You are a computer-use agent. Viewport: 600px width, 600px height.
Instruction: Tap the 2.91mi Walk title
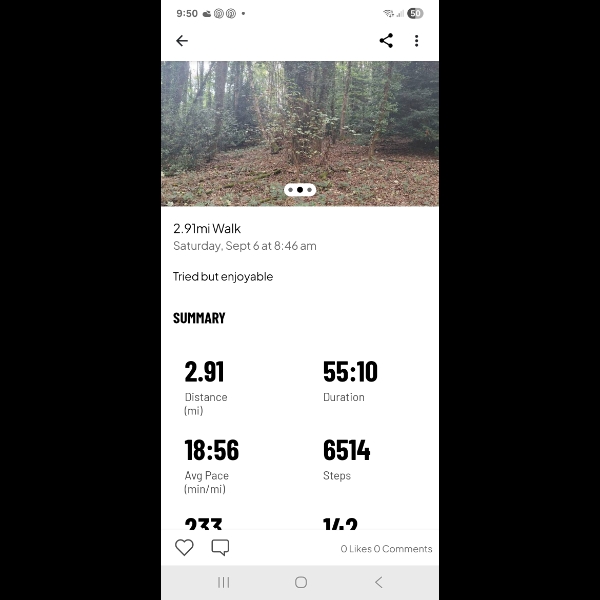pyautogui.click(x=207, y=228)
